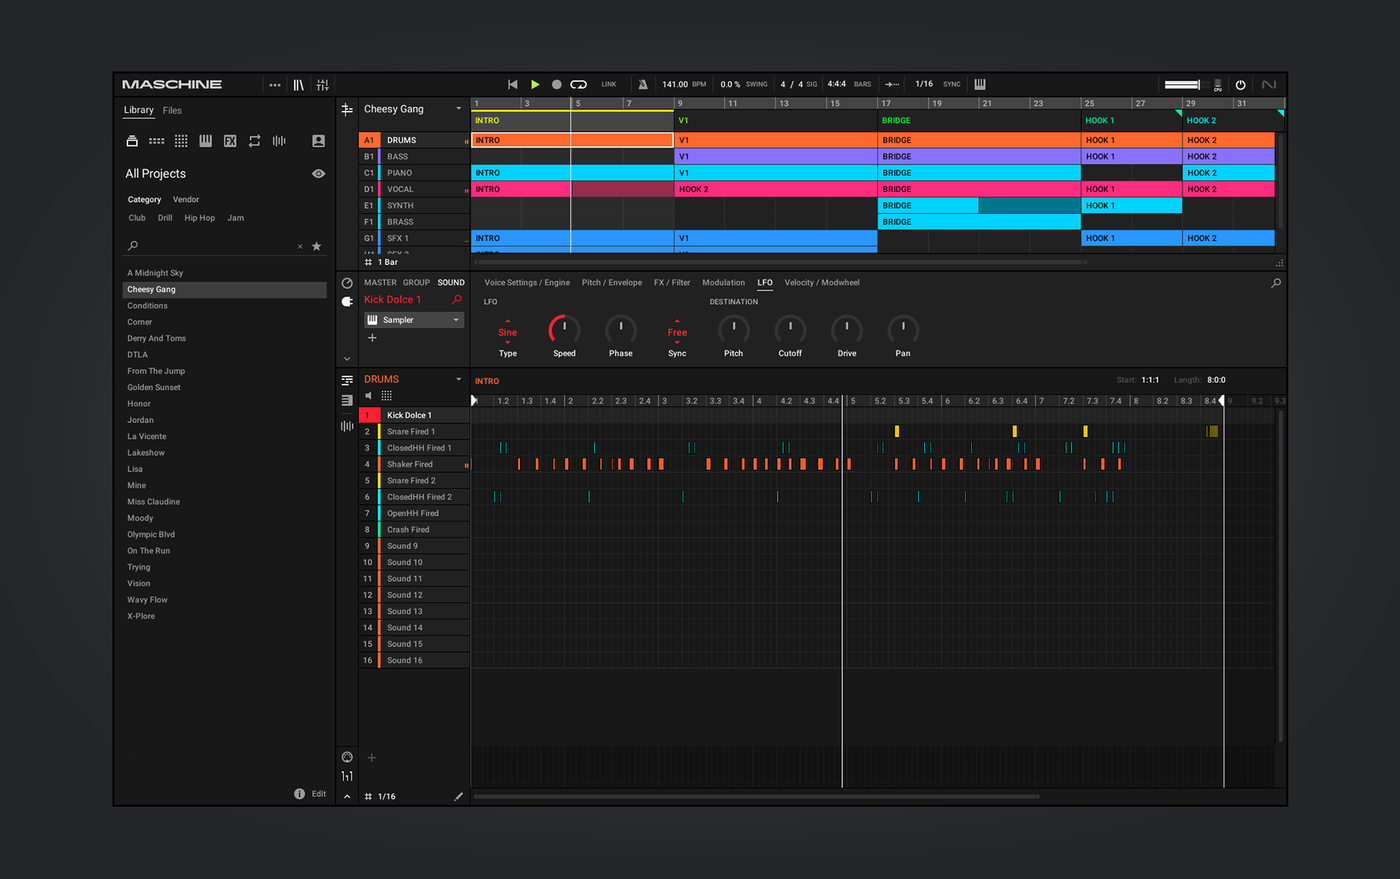Toggle the loop button in transport
The width and height of the screenshot is (1400, 879).
[x=578, y=85]
